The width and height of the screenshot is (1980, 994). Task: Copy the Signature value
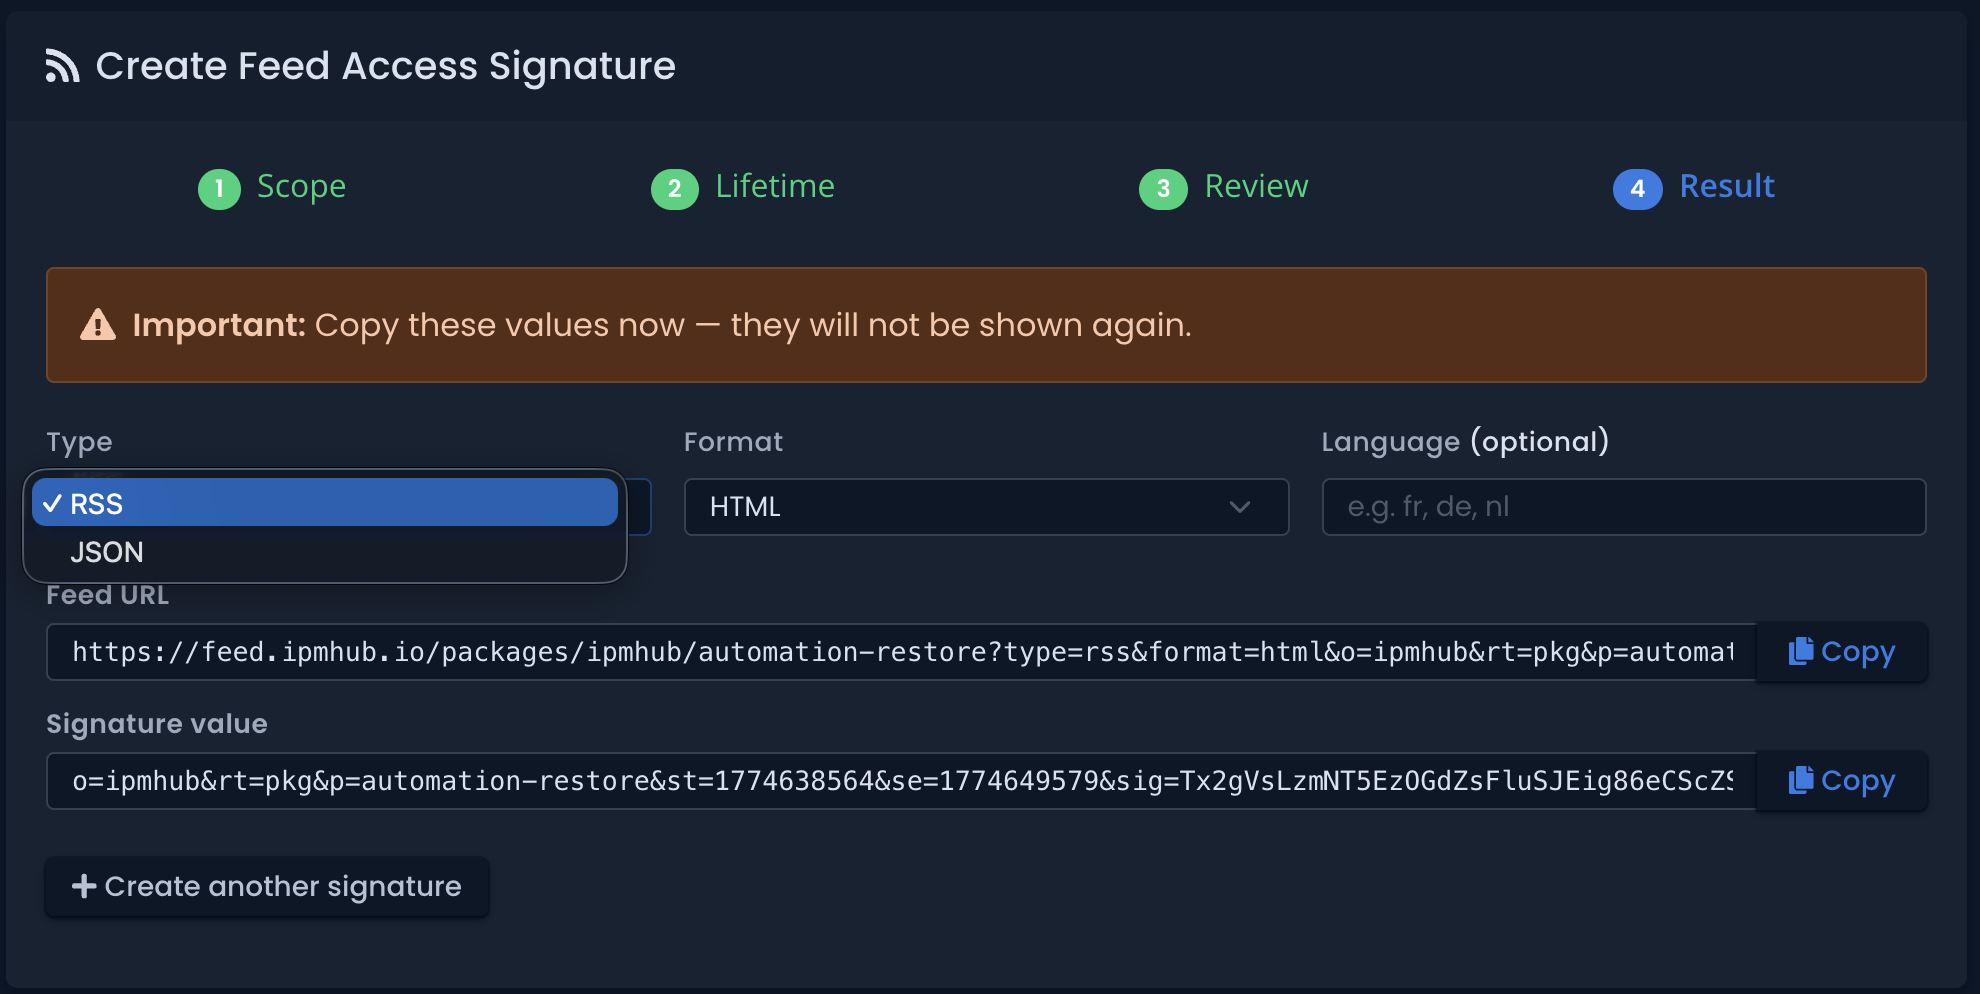coord(1842,780)
